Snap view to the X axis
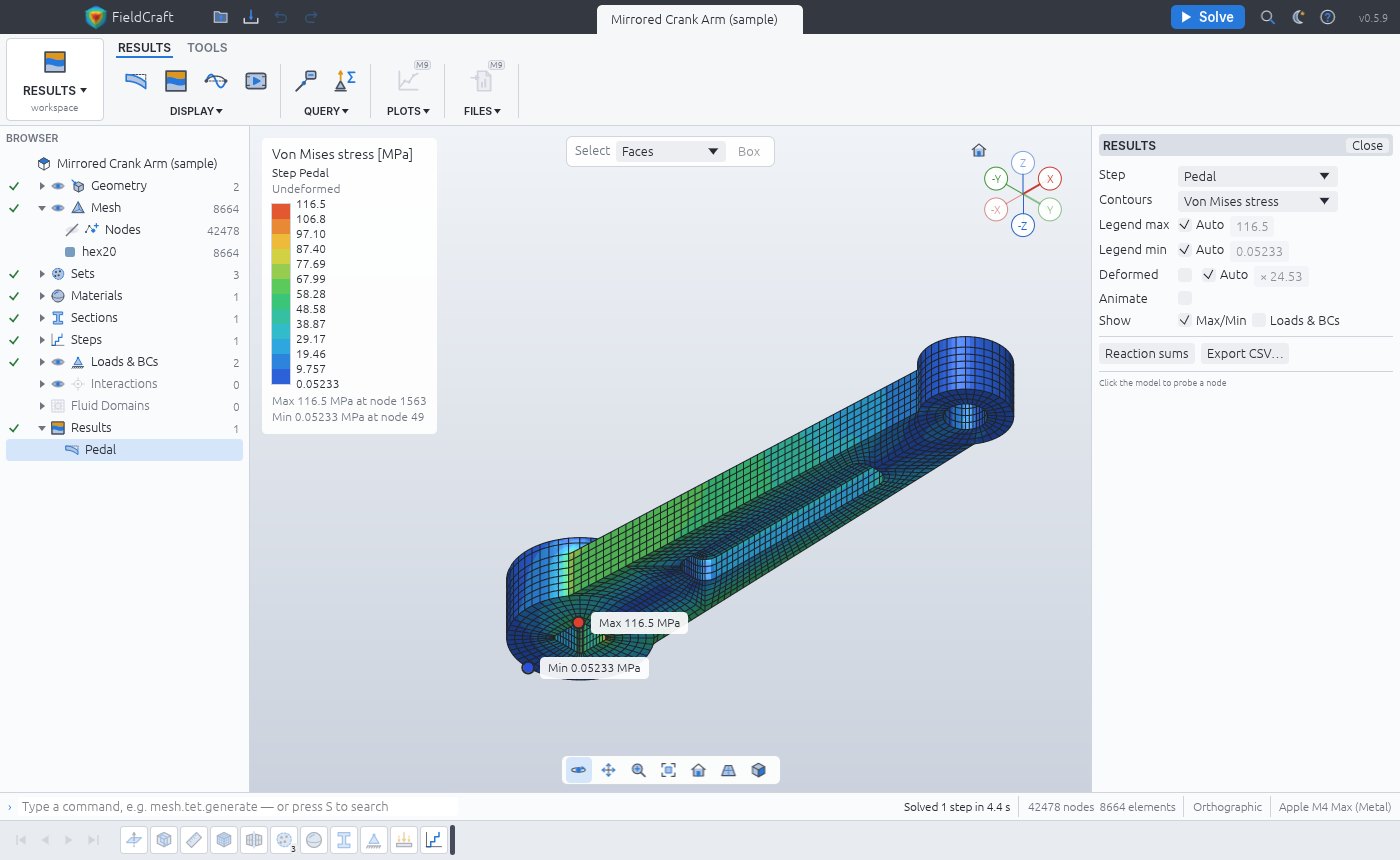The width and height of the screenshot is (1400, 860). point(1049,179)
